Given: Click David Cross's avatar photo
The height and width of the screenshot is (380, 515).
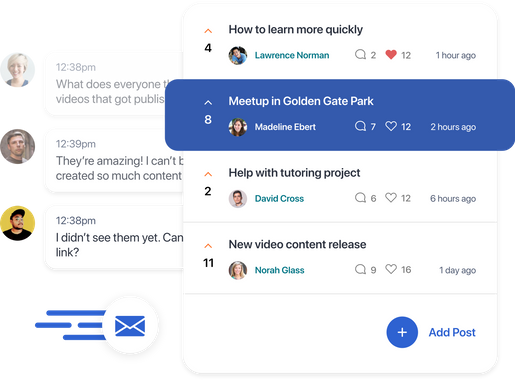Looking at the screenshot, I should (238, 199).
